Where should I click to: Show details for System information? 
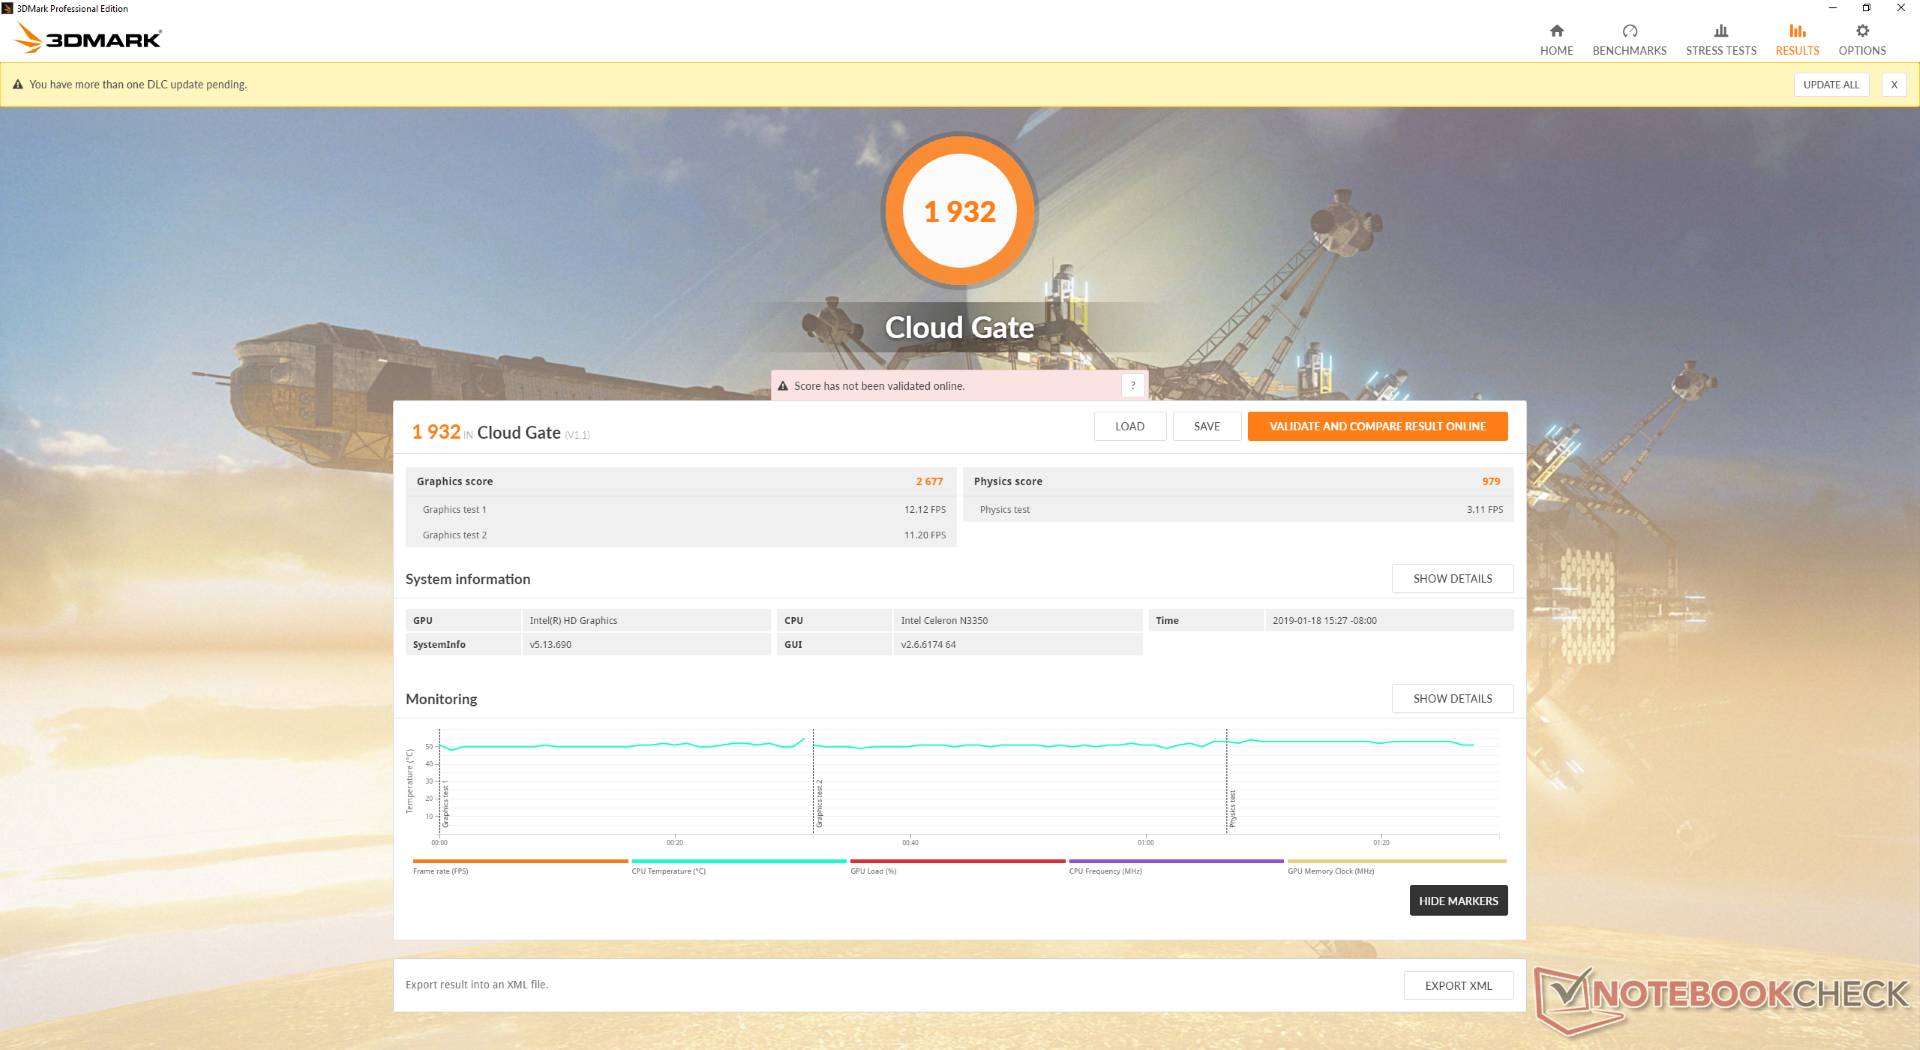(1452, 579)
